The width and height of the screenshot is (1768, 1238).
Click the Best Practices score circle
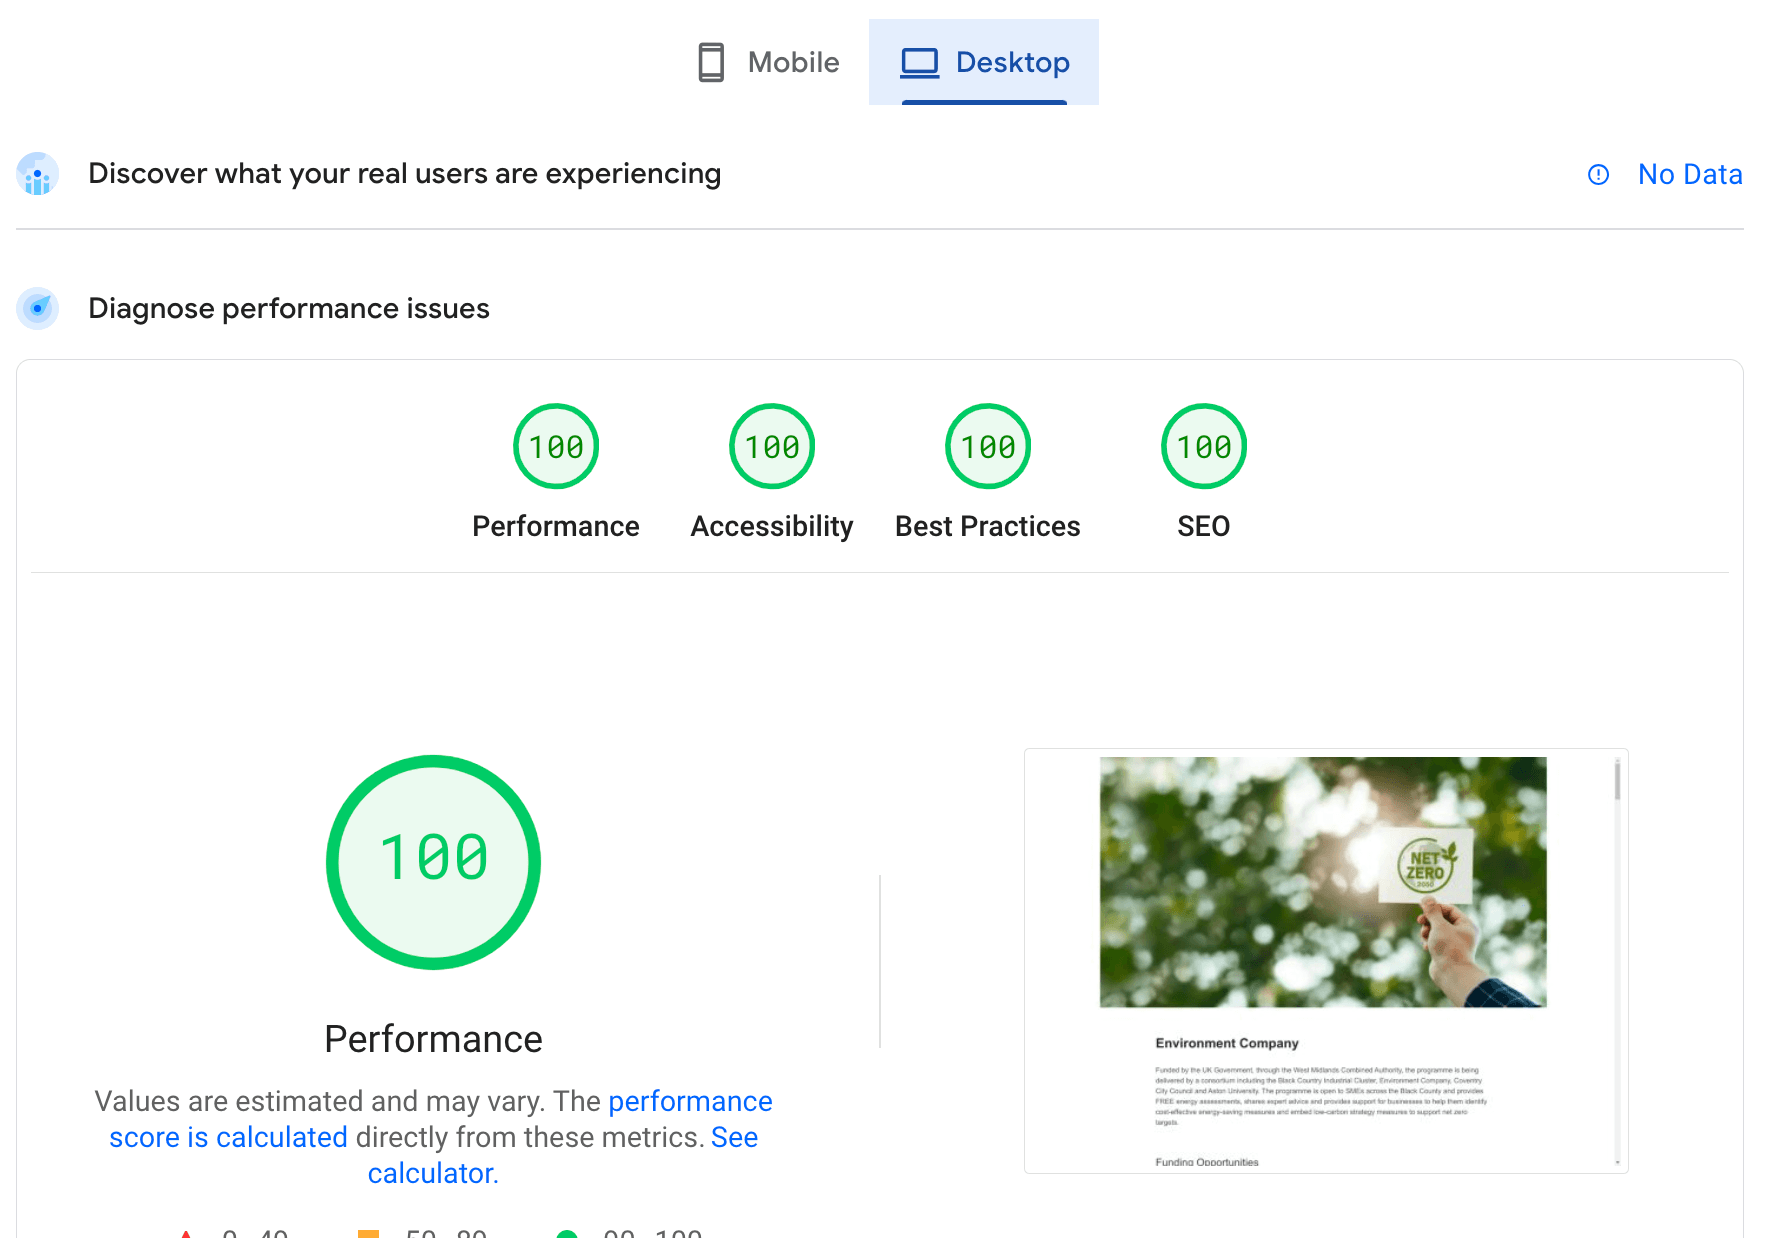click(987, 445)
